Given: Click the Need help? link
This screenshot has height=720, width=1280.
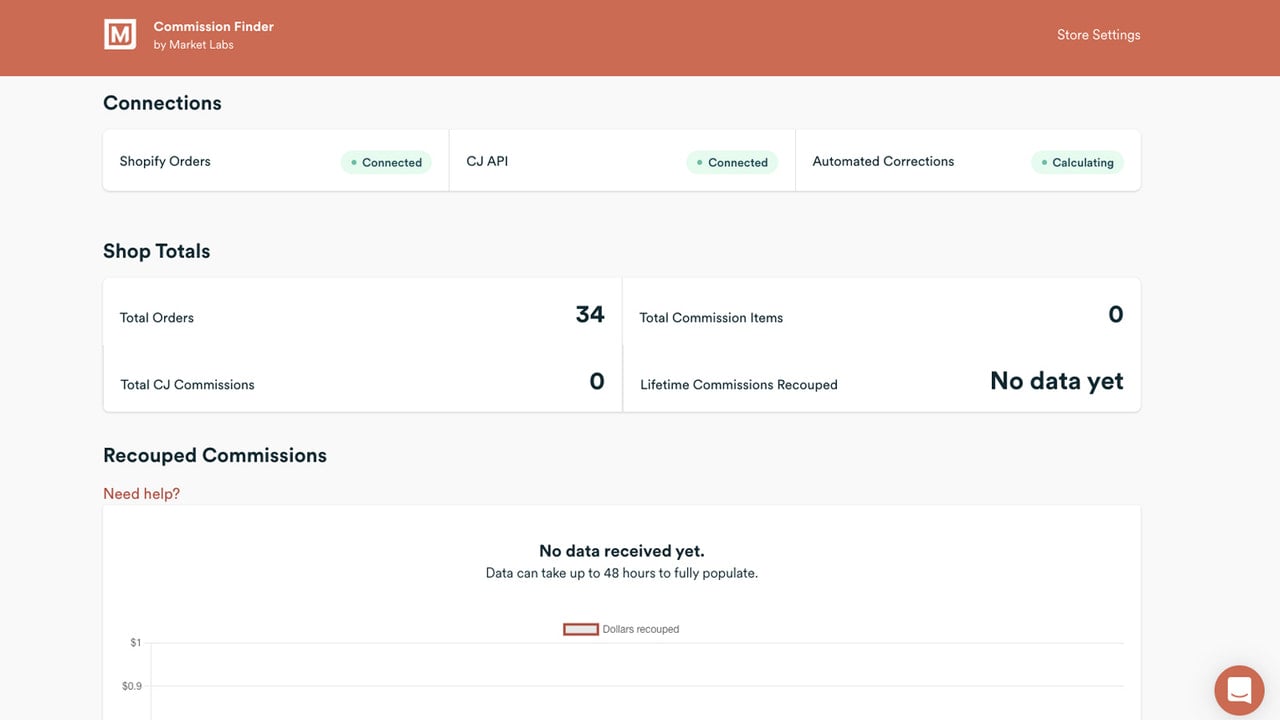Looking at the screenshot, I should point(141,494).
